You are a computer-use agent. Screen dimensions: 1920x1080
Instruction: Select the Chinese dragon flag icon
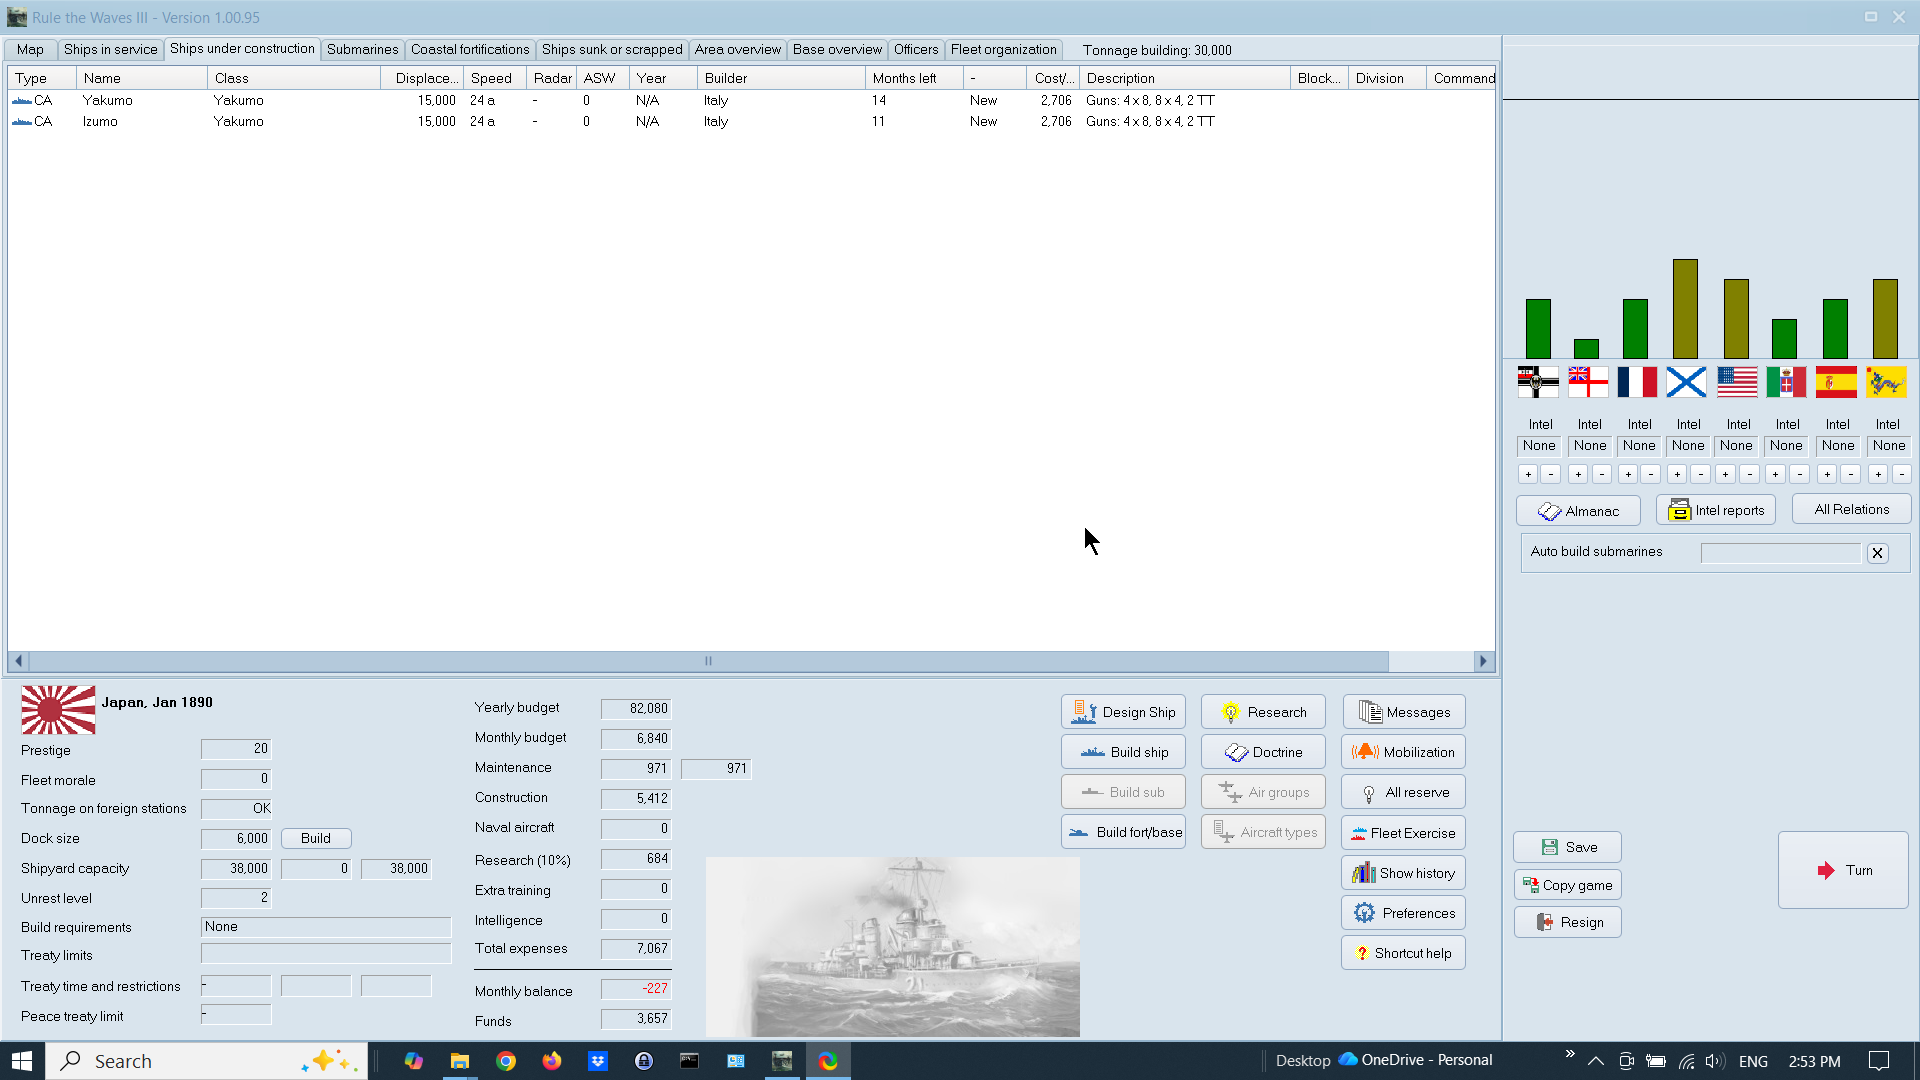(x=1886, y=382)
